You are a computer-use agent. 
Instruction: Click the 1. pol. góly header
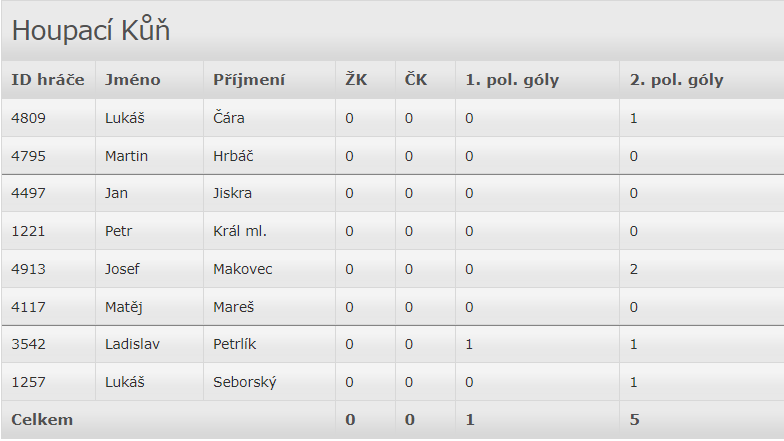click(x=512, y=80)
